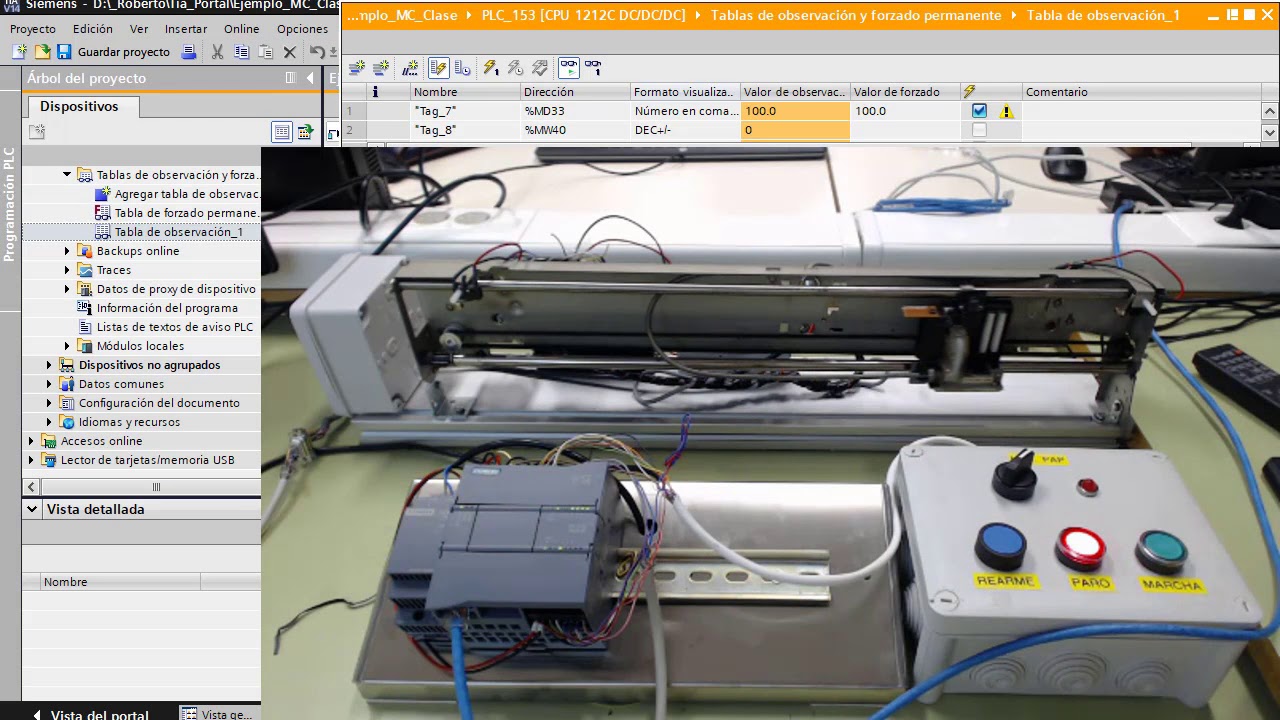Click the Undo arrow icon

(x=316, y=52)
